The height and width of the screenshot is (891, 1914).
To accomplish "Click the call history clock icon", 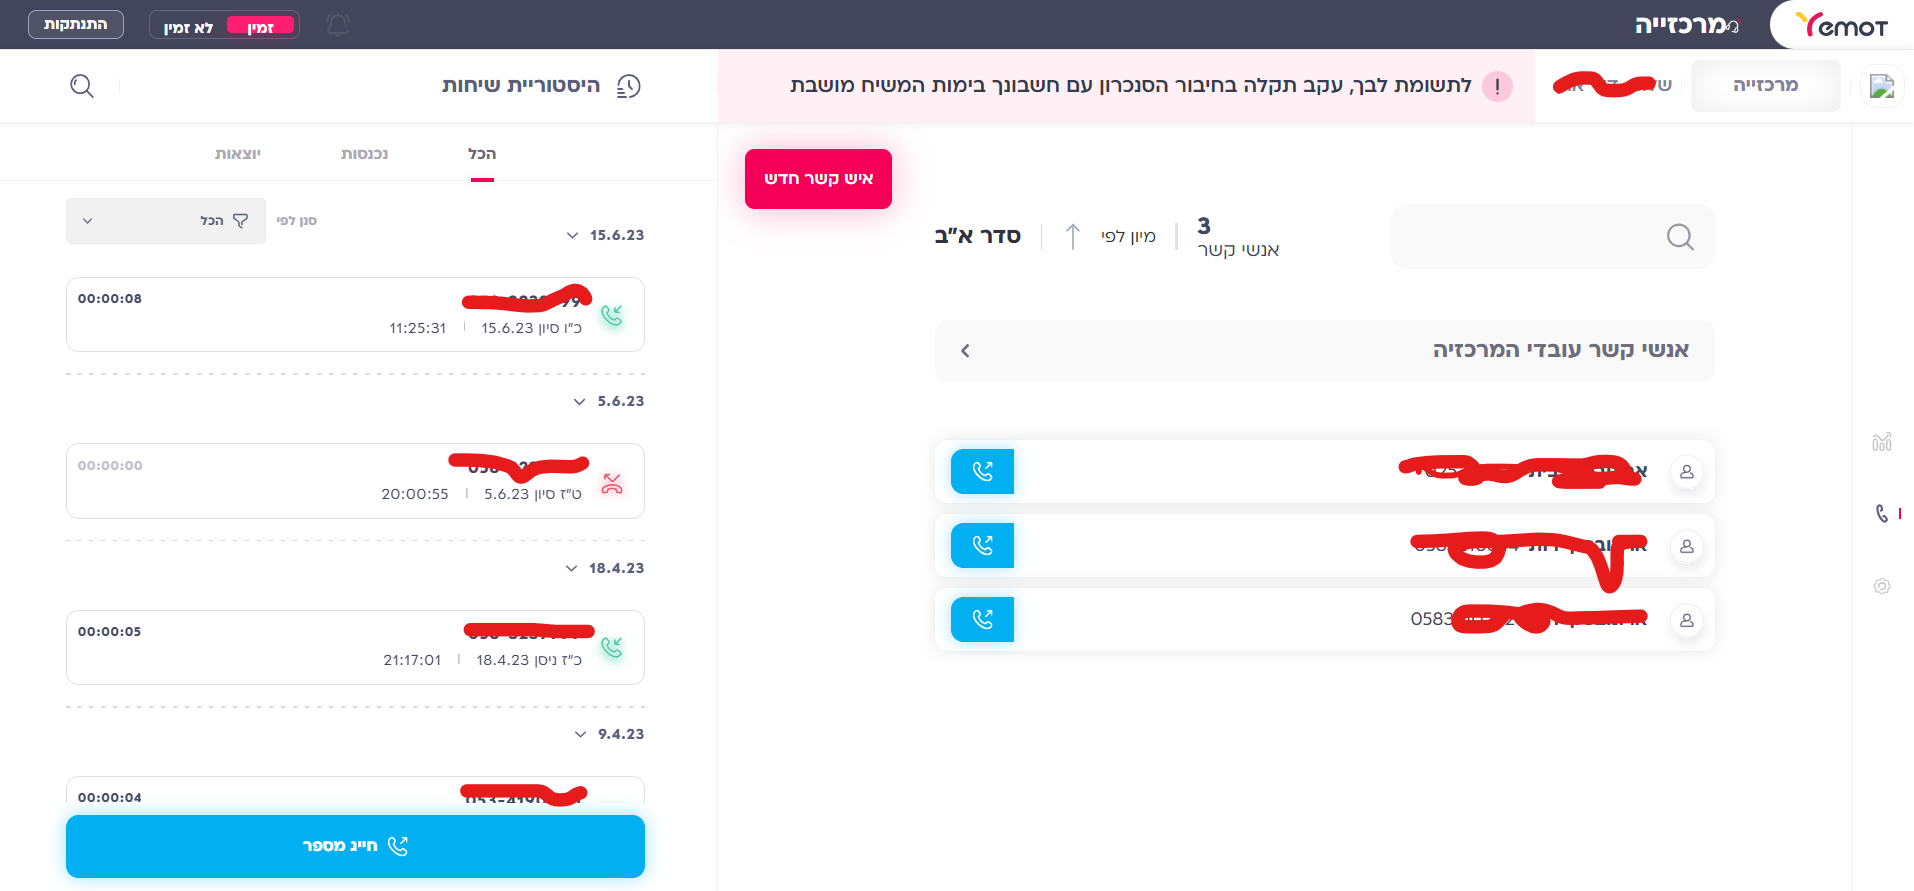I will coord(628,86).
